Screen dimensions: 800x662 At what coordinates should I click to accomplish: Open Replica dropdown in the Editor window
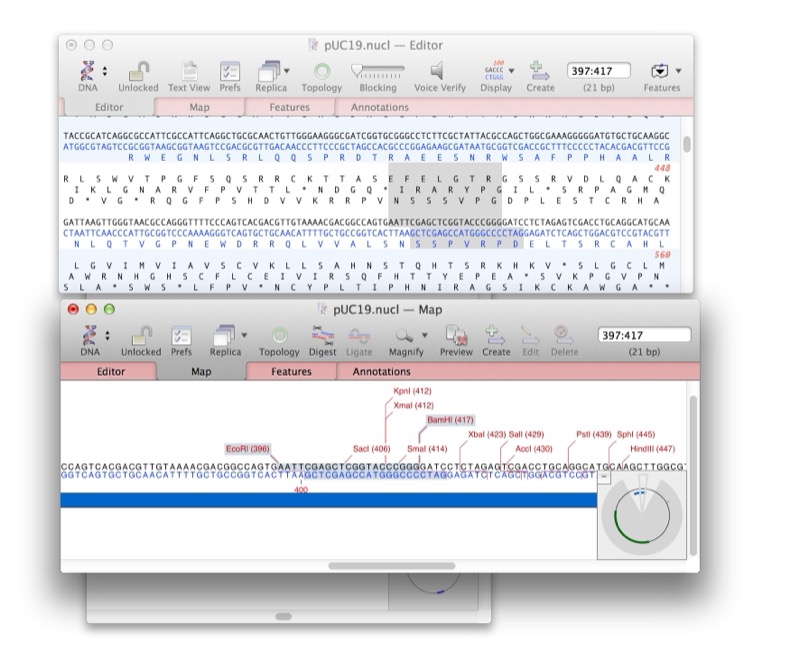click(271, 72)
